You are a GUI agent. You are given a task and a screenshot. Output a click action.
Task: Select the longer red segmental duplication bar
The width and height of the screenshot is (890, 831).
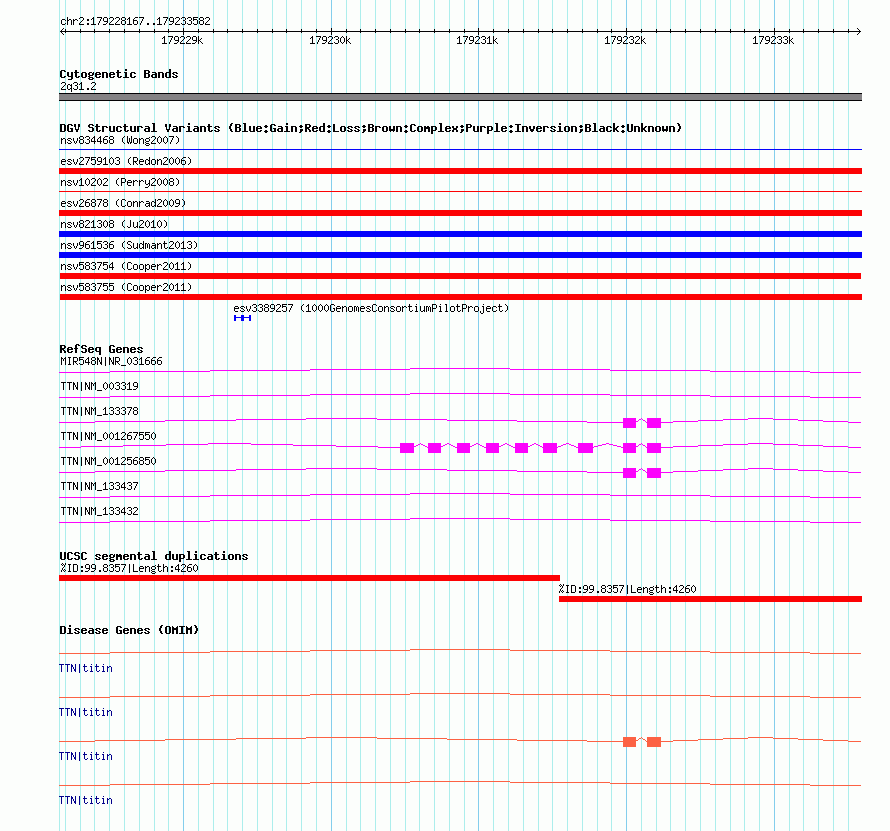pyautogui.click(x=309, y=578)
